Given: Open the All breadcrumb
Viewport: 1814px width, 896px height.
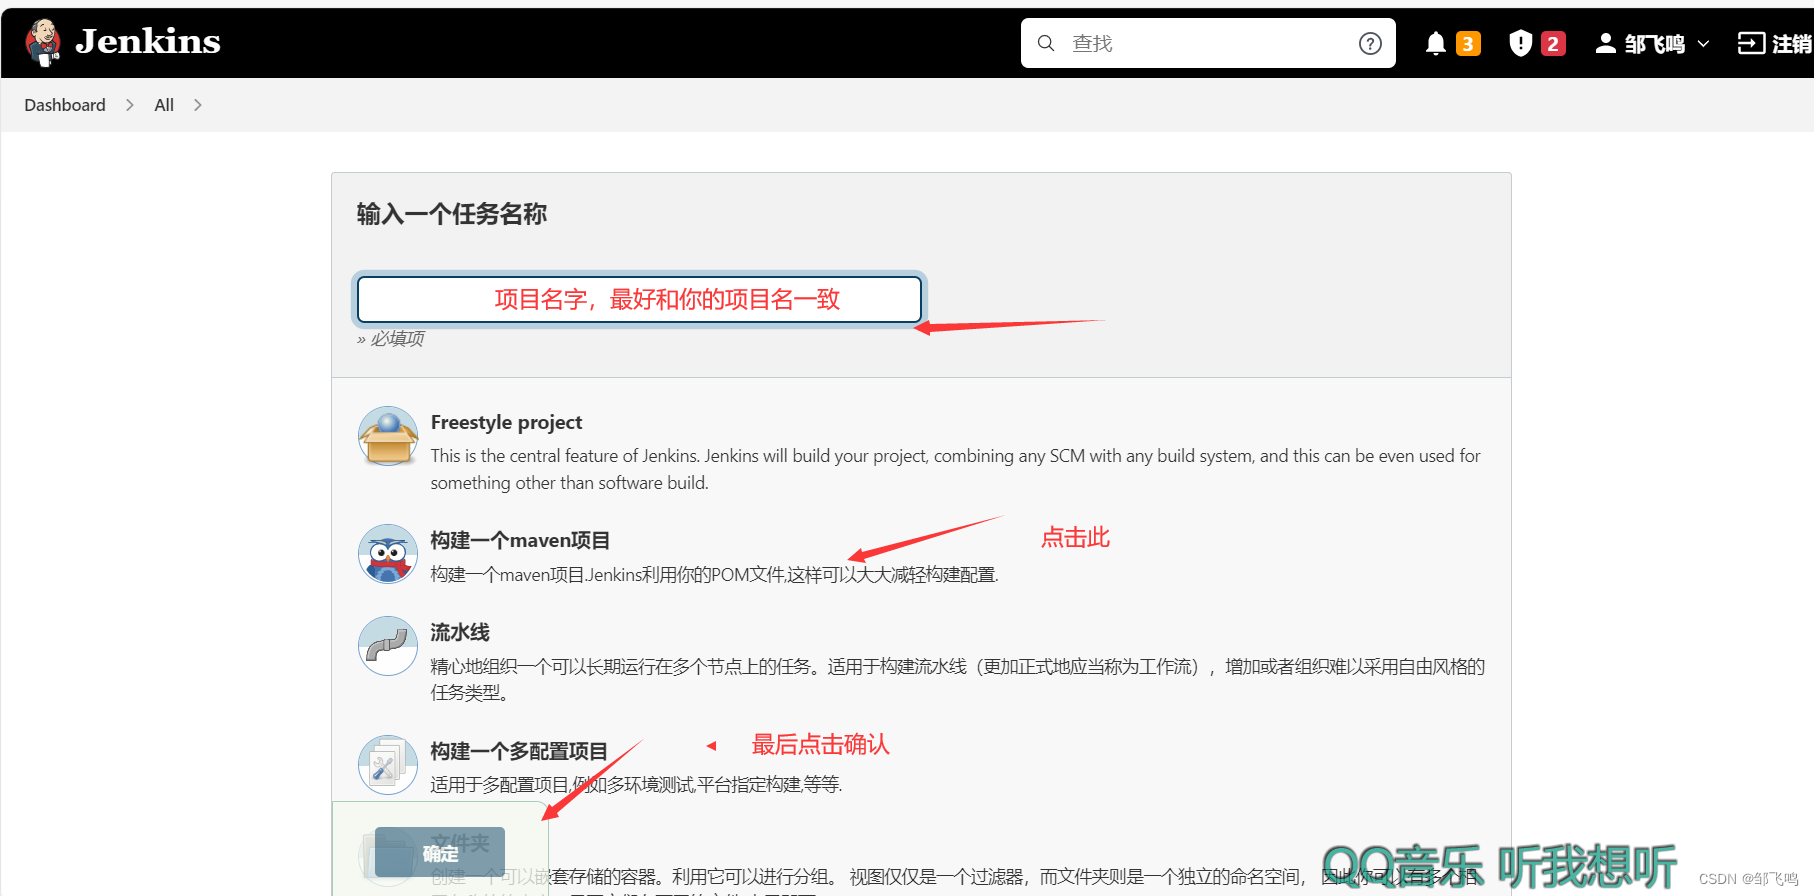Looking at the screenshot, I should (x=164, y=105).
